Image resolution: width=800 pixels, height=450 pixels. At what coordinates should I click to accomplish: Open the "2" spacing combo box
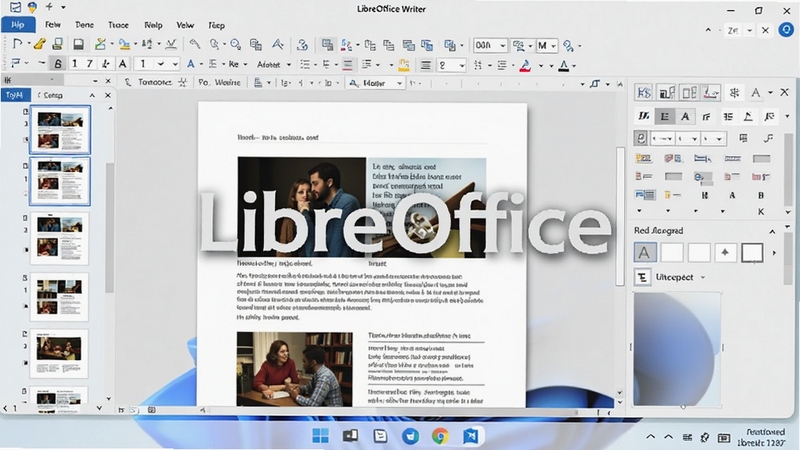tap(451, 65)
